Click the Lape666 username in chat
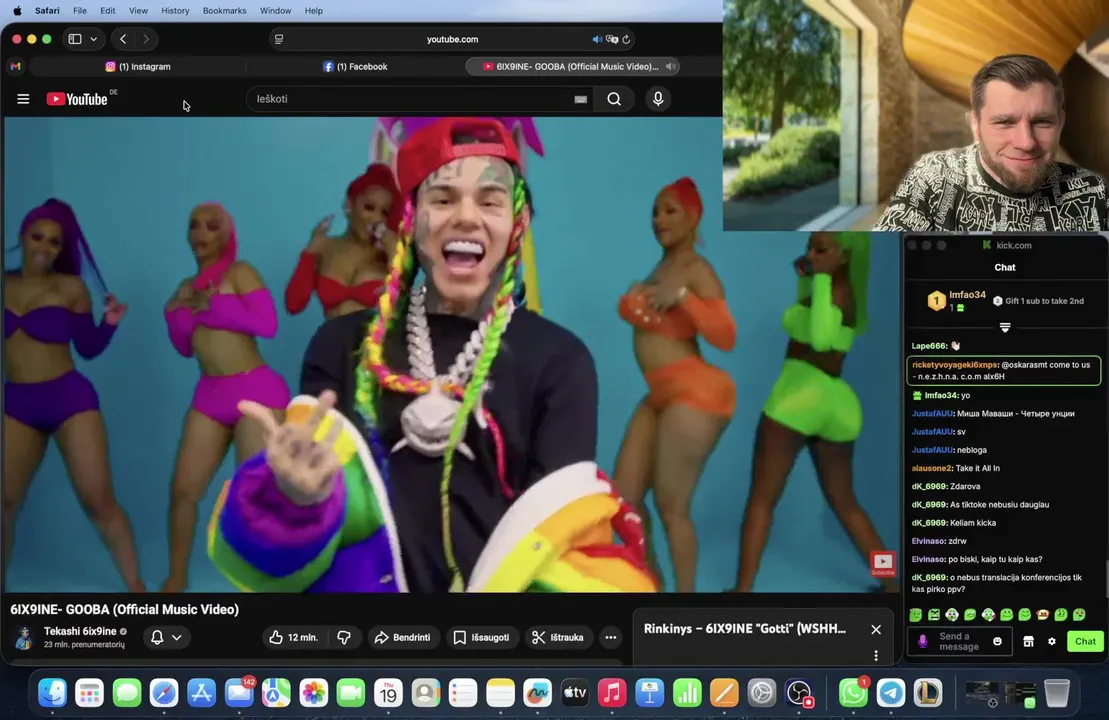Image resolution: width=1109 pixels, height=720 pixels. (x=929, y=346)
